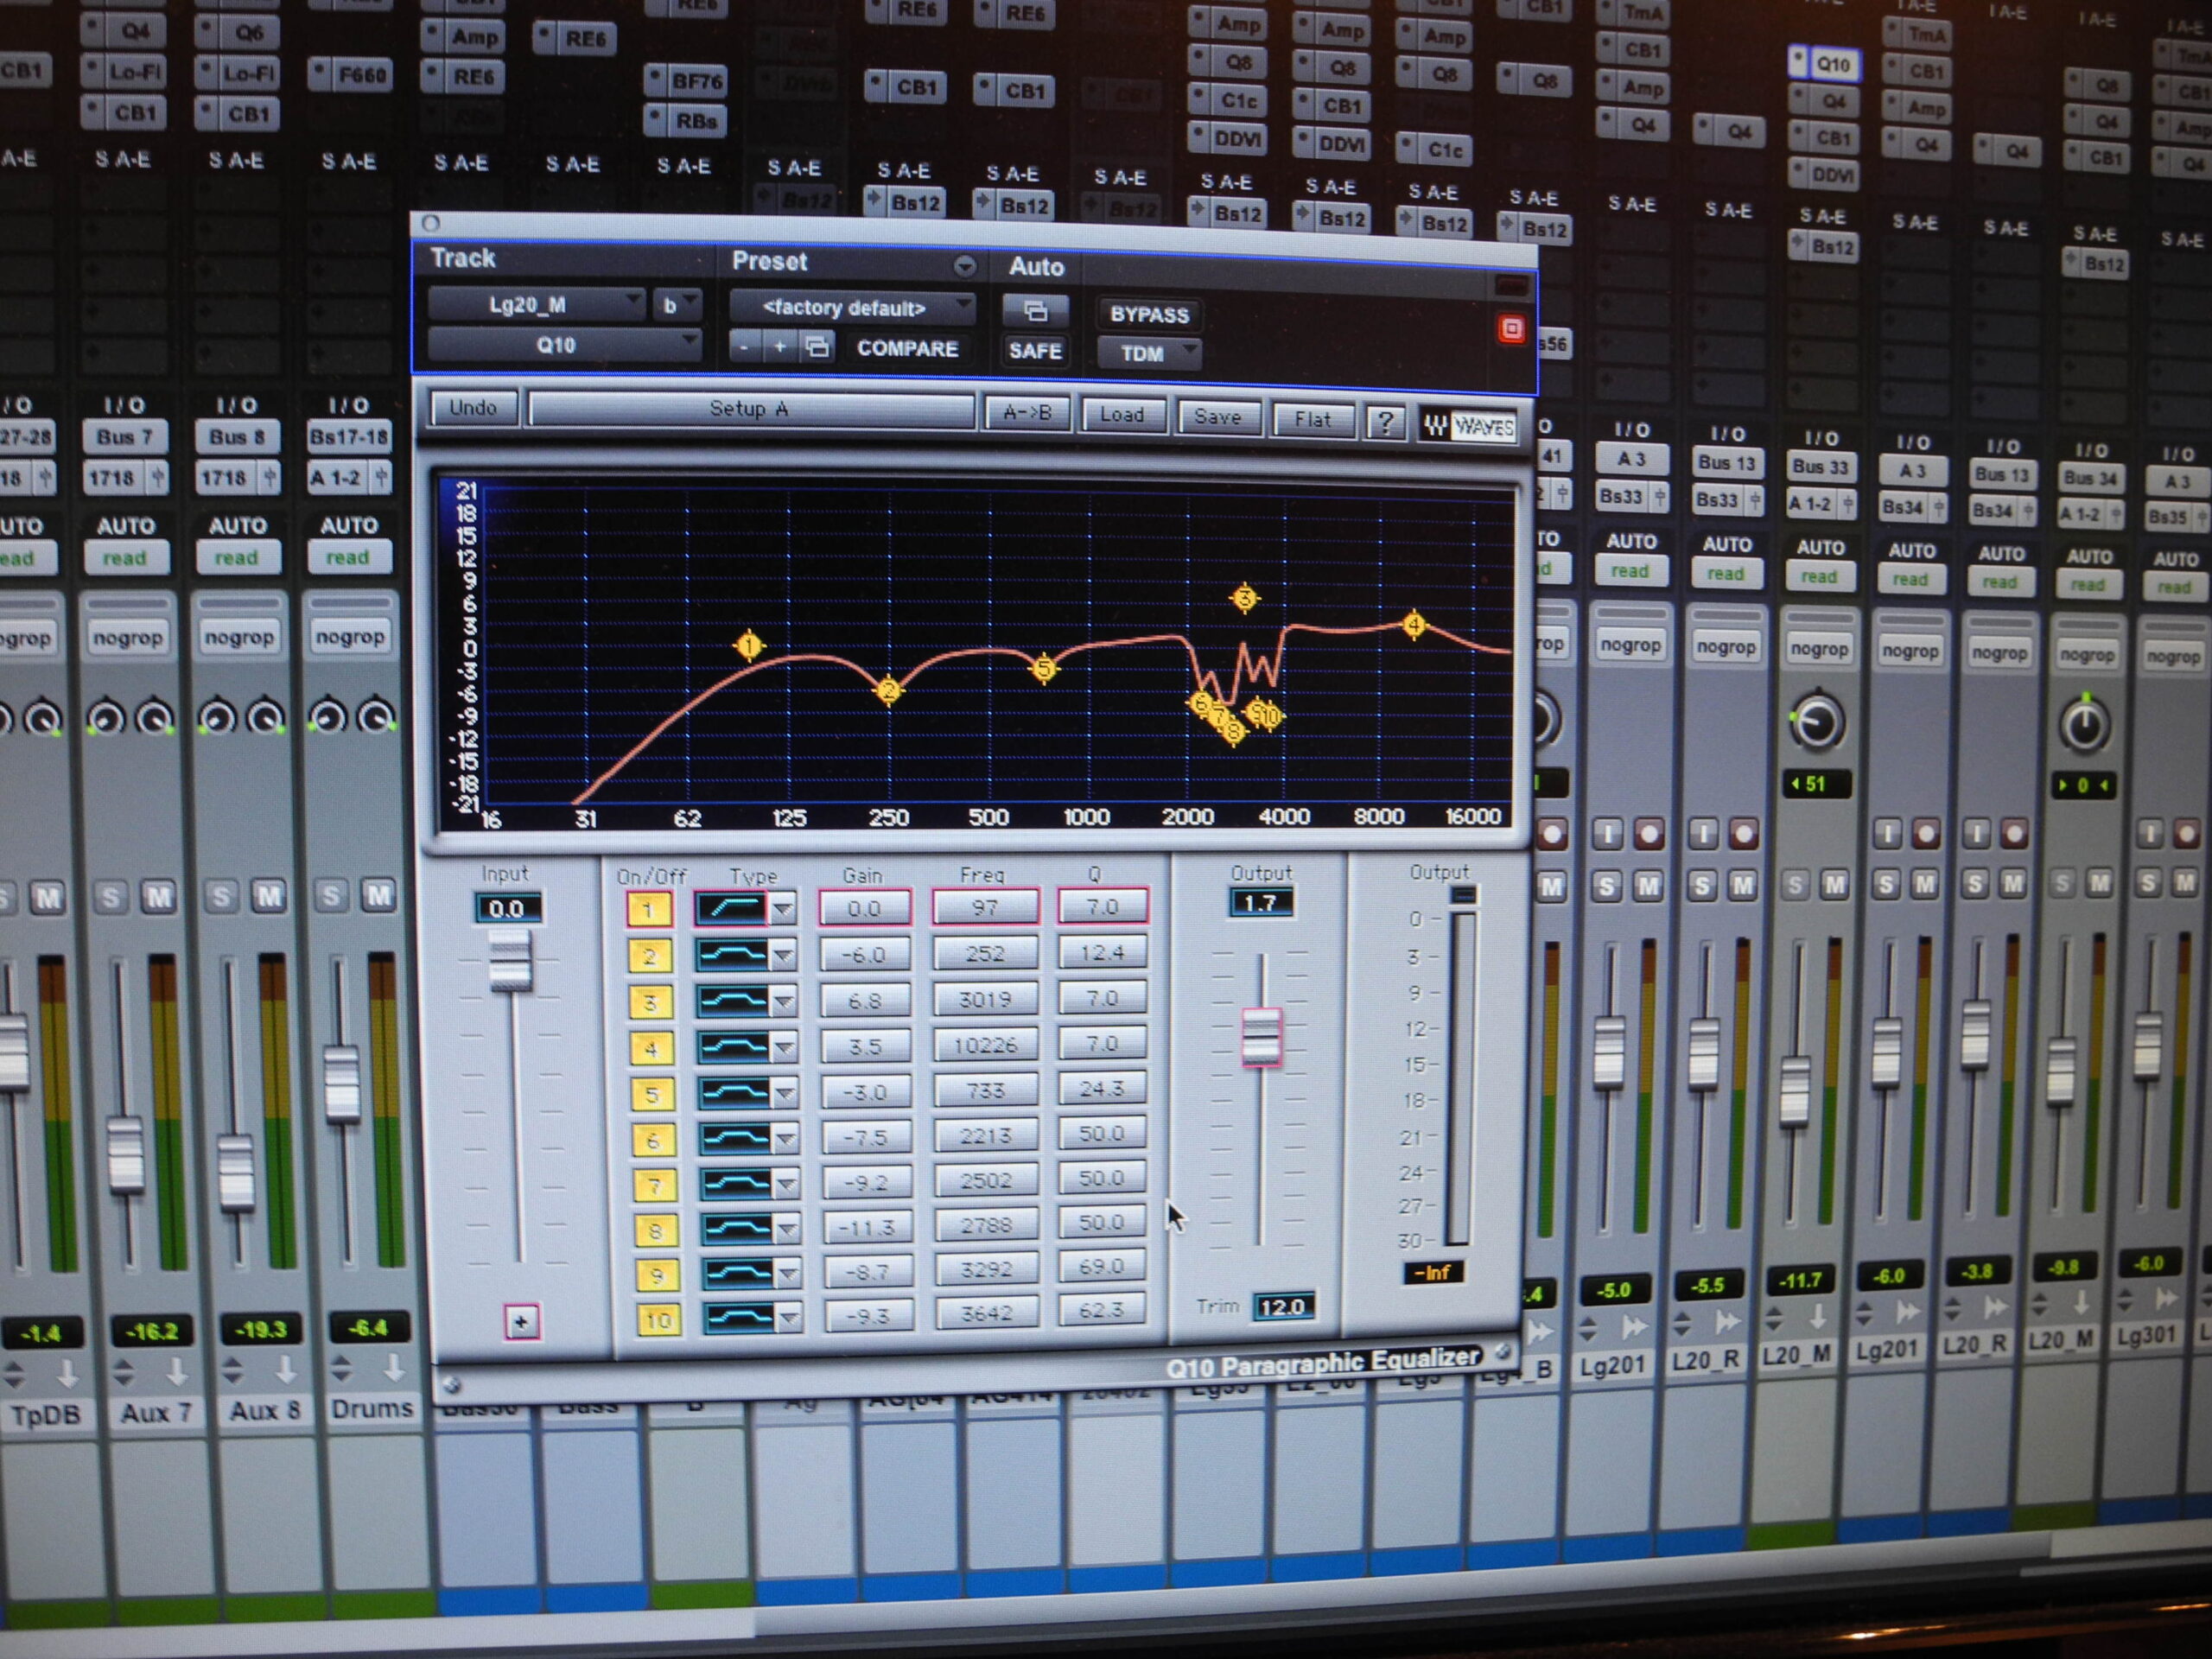Screen dimensions: 2212x1659
Task: Click Load in the Waves toolbar
Action: tap(1122, 415)
